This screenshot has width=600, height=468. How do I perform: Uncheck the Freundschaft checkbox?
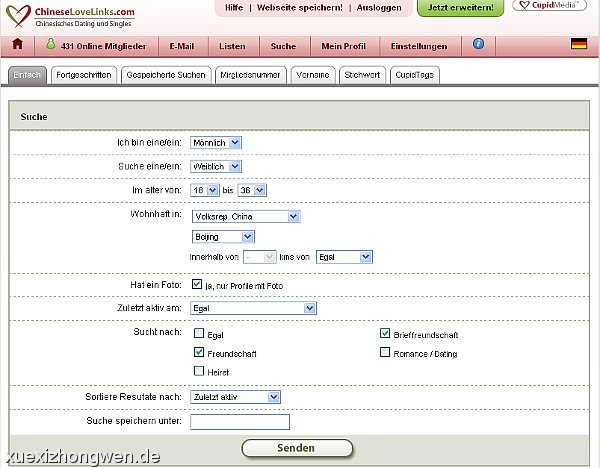pyautogui.click(x=199, y=353)
